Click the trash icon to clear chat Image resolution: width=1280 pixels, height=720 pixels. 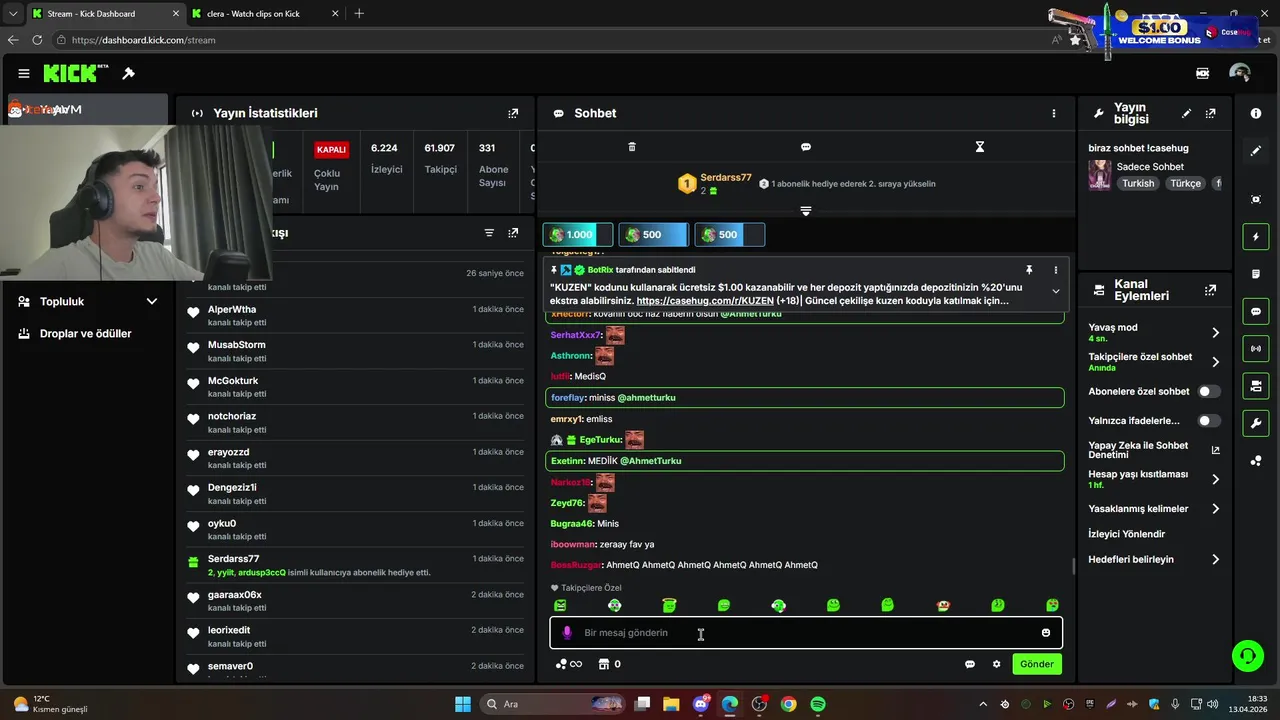pyautogui.click(x=632, y=147)
